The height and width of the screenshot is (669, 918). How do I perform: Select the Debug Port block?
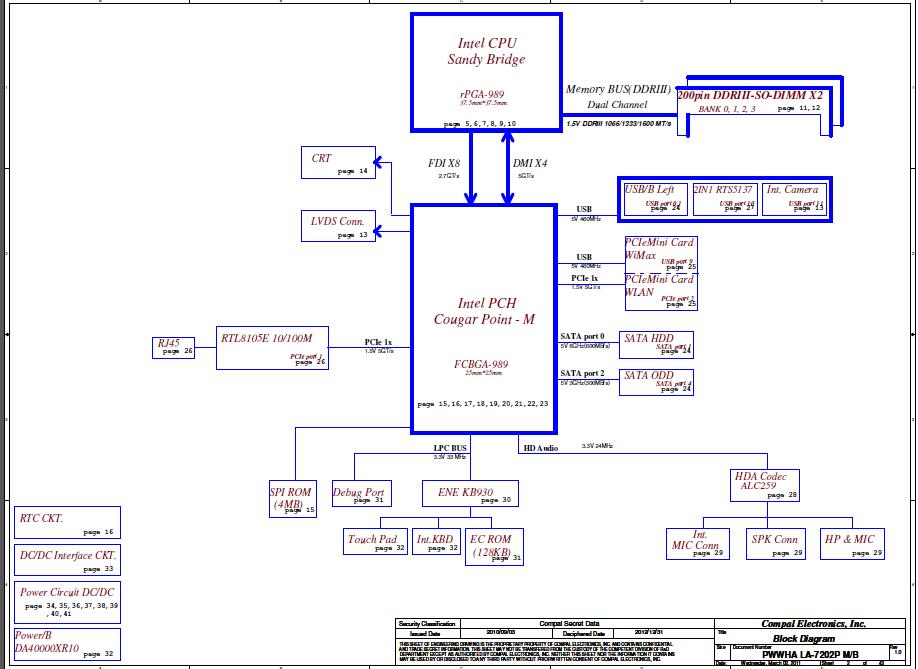pyautogui.click(x=359, y=494)
